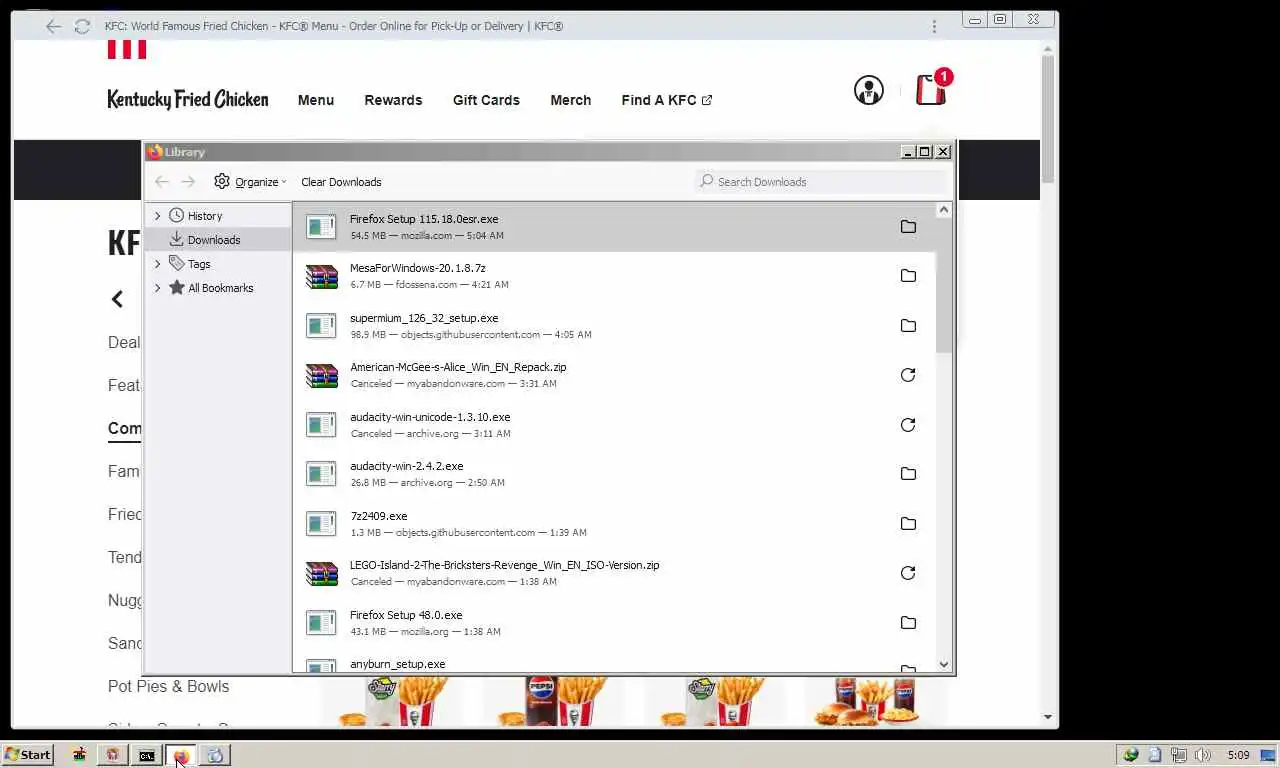This screenshot has width=1280, height=768.
Task: Select the anyburn_setup.exe download row
Action: coord(614,664)
